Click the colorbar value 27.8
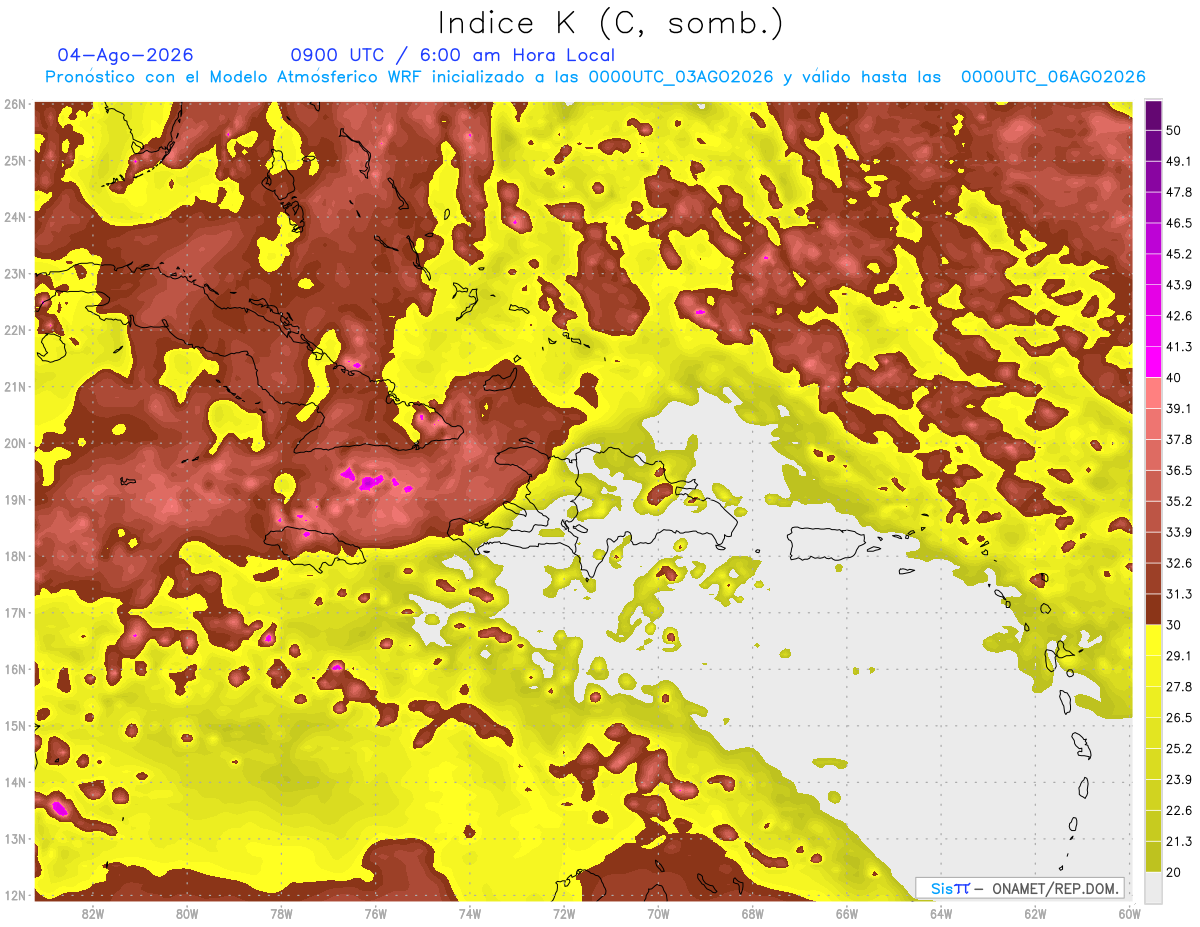 [x=1178, y=687]
